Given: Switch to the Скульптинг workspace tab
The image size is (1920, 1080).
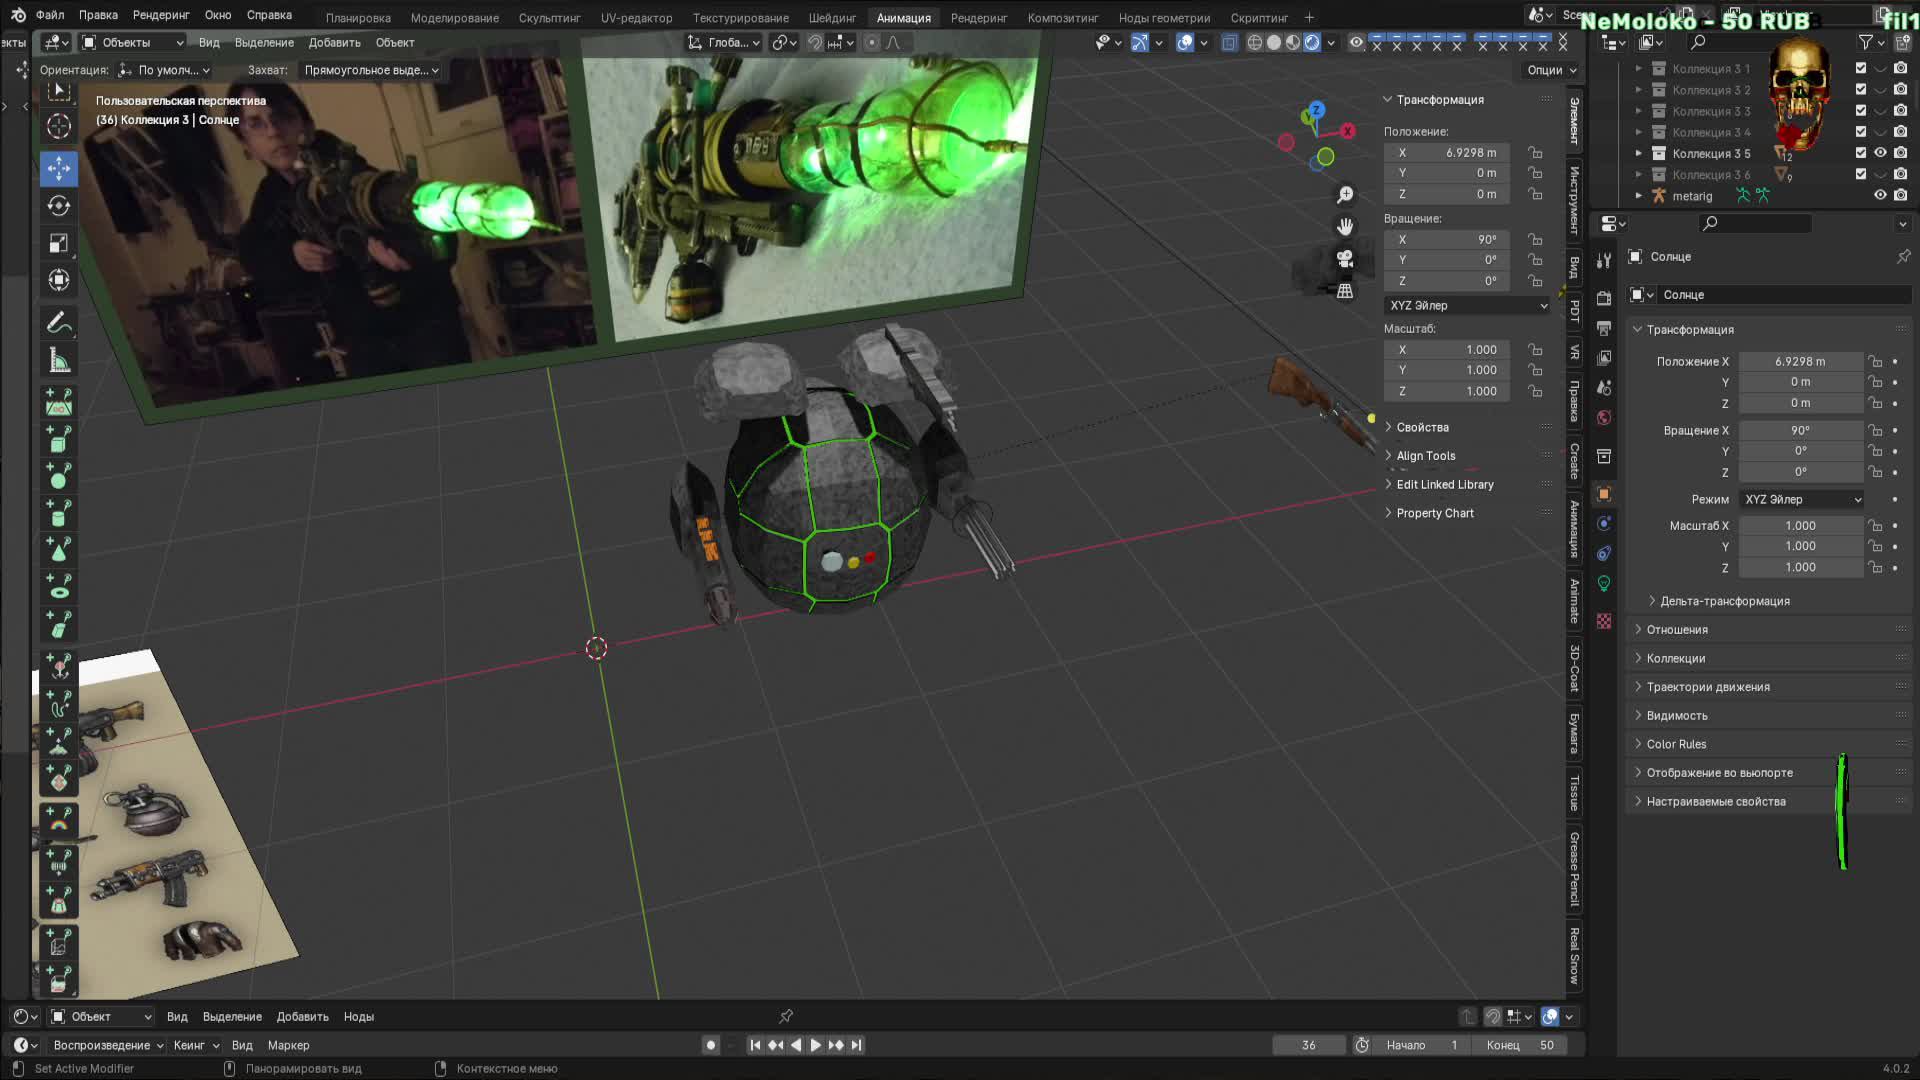Looking at the screenshot, I should (549, 18).
